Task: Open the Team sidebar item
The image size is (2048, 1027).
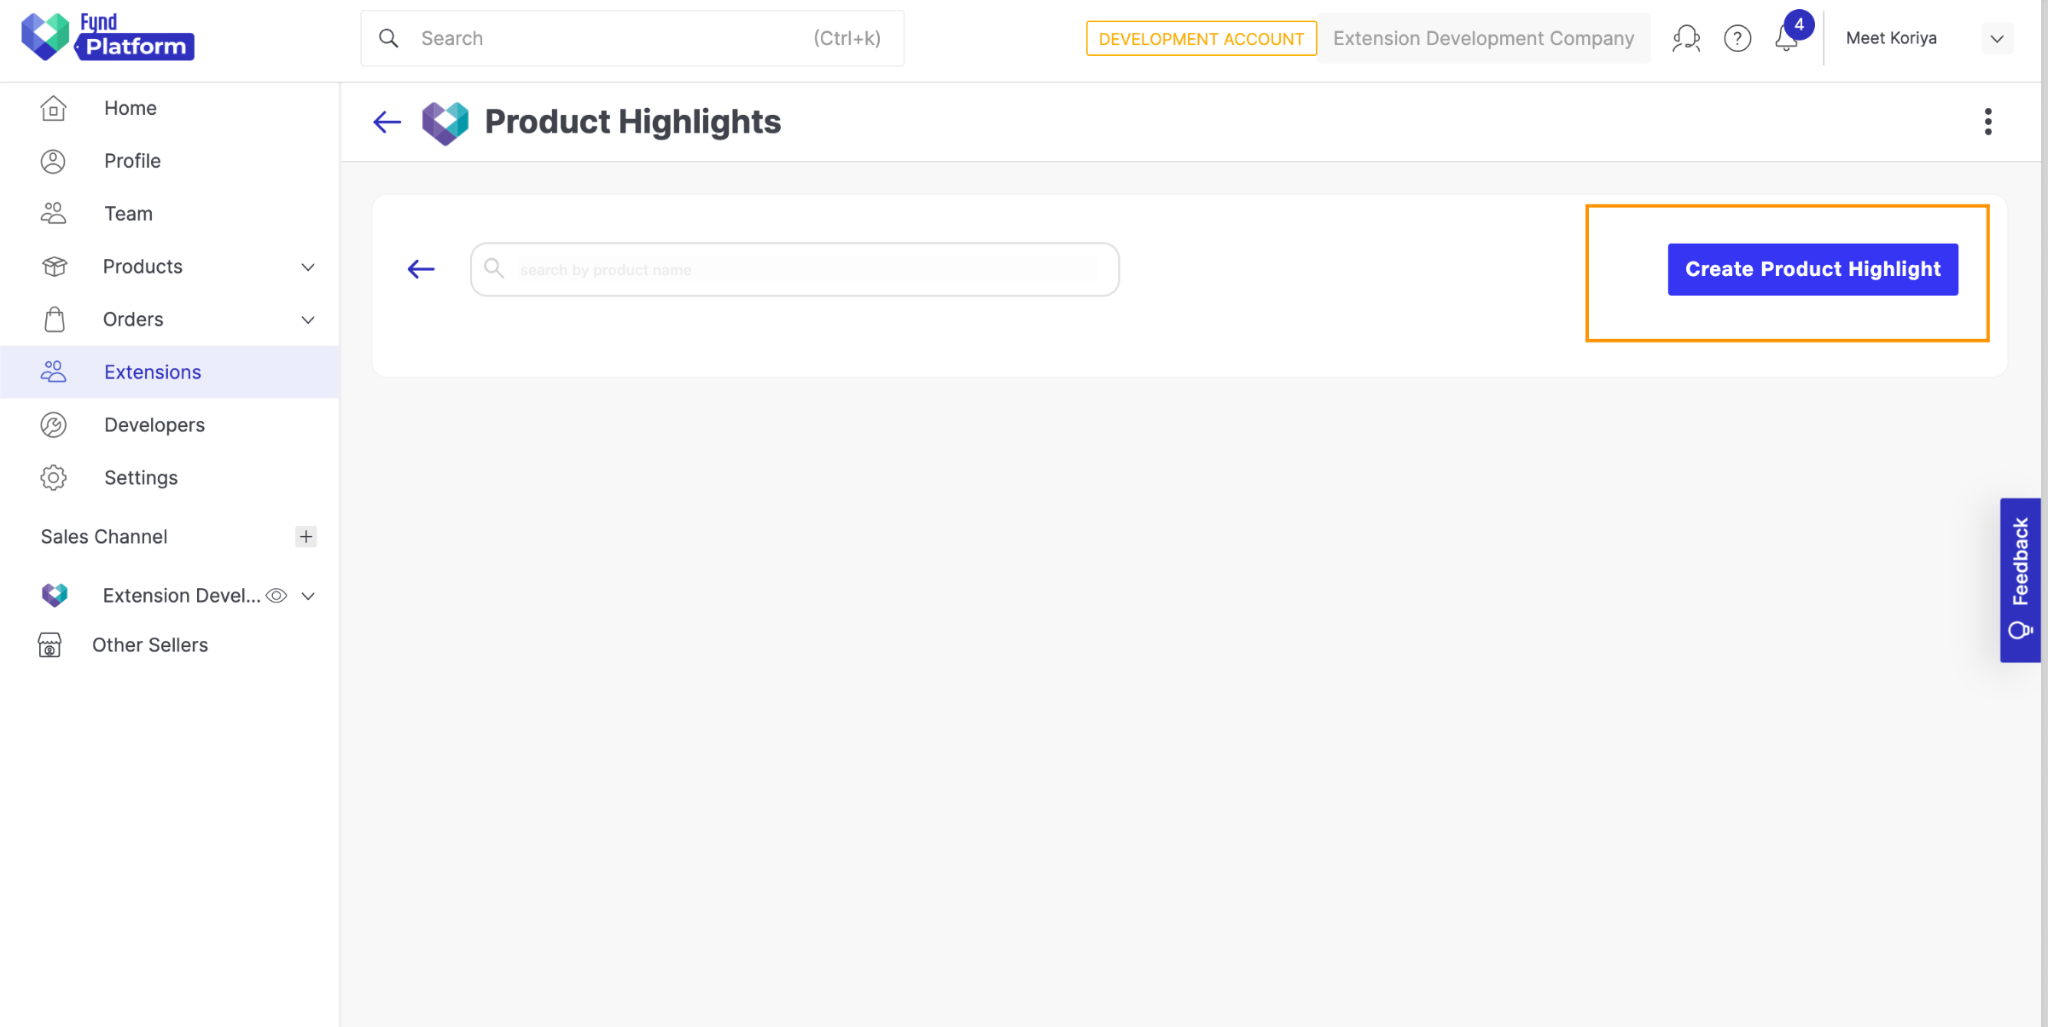Action: 170,214
